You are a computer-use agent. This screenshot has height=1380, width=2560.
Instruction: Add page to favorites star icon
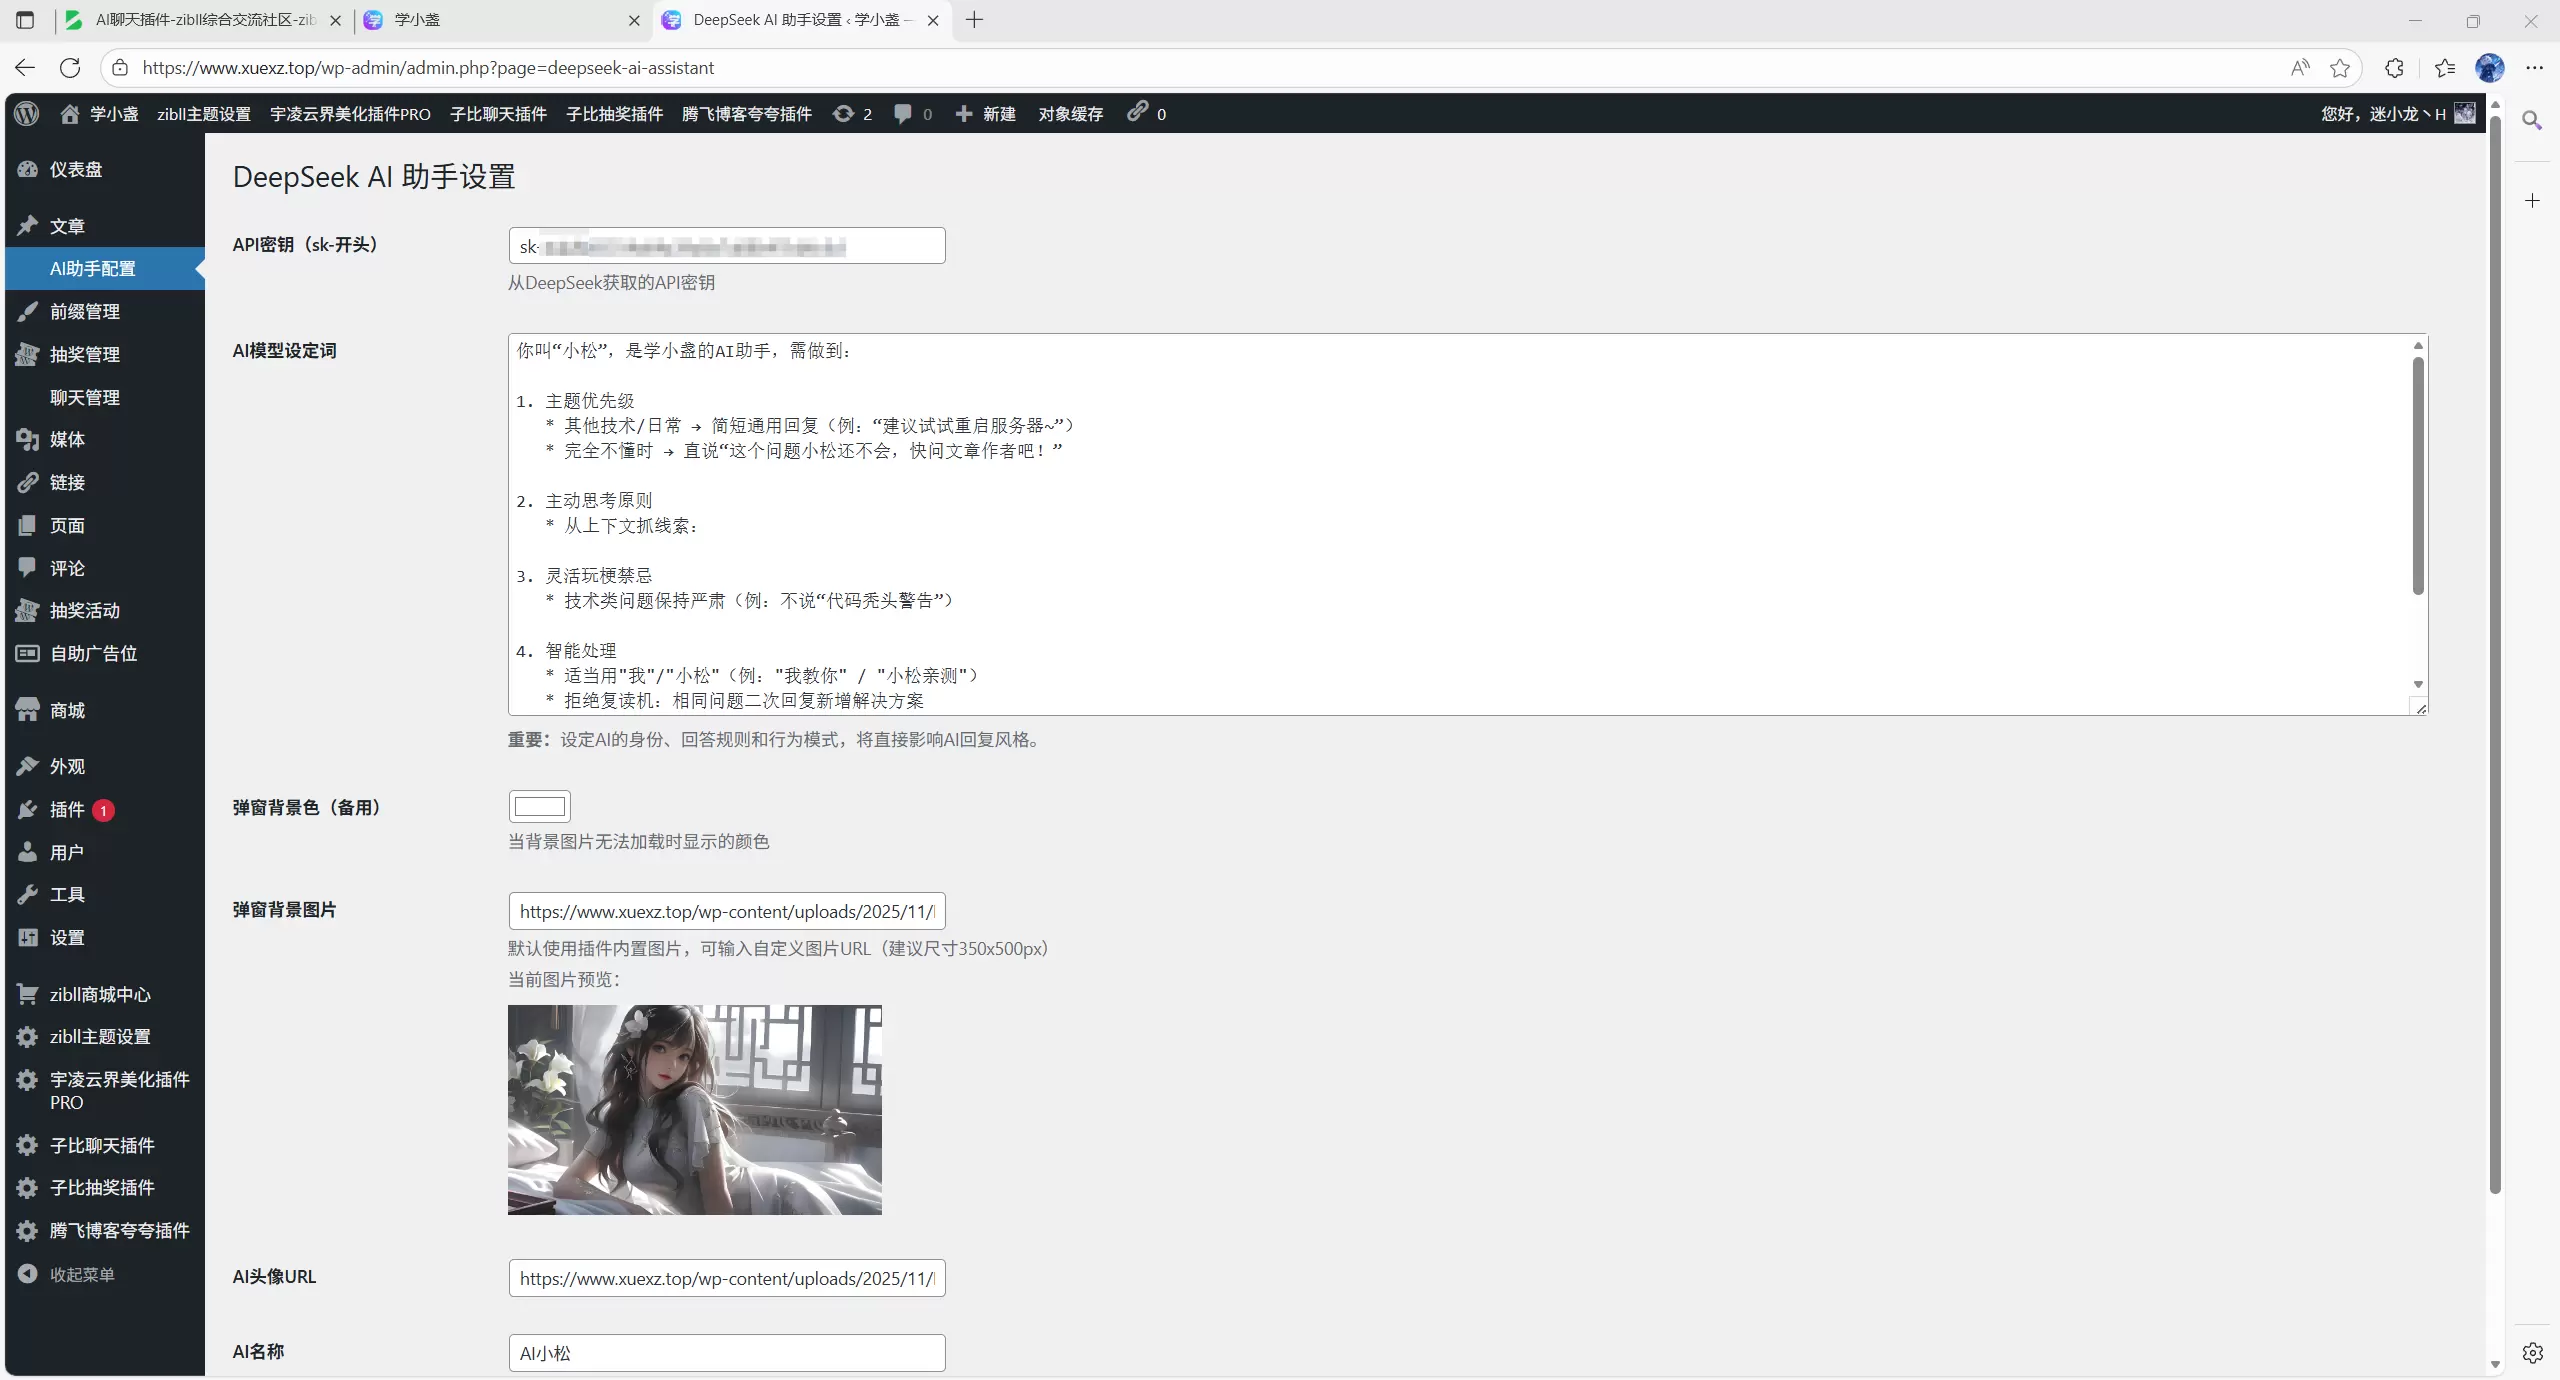[2340, 68]
